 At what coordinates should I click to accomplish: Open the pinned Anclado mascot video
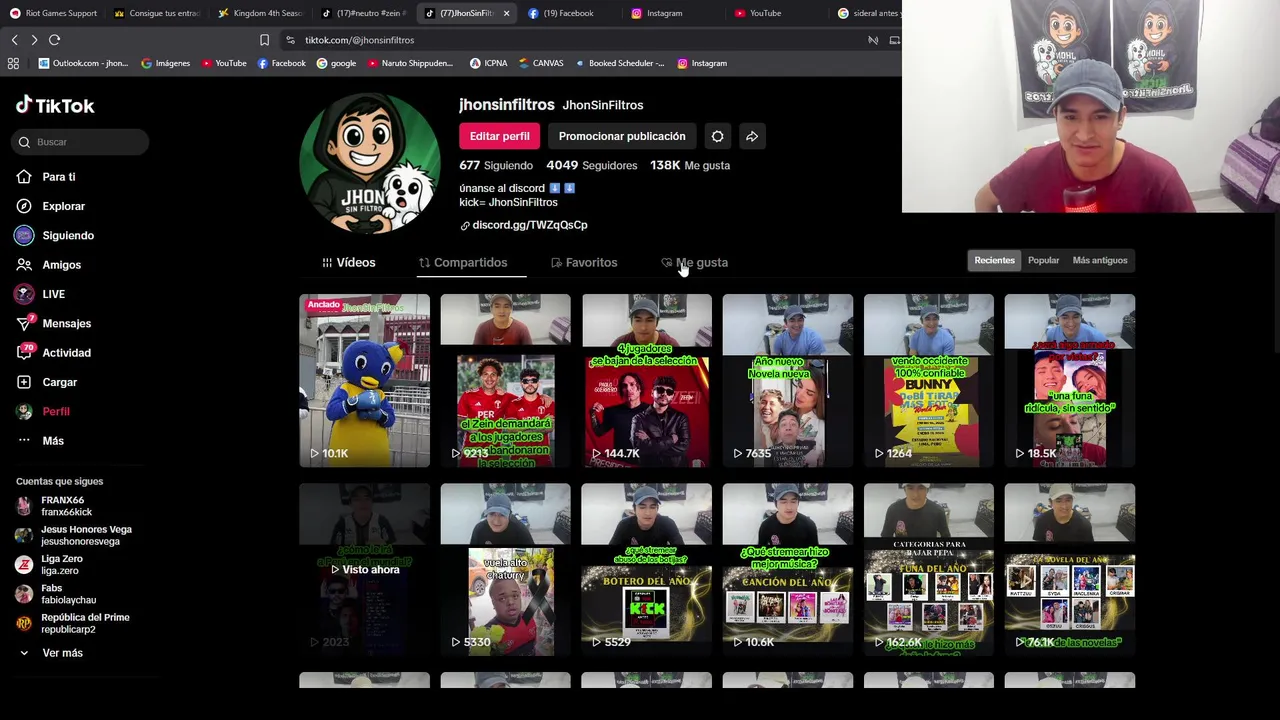[364, 380]
